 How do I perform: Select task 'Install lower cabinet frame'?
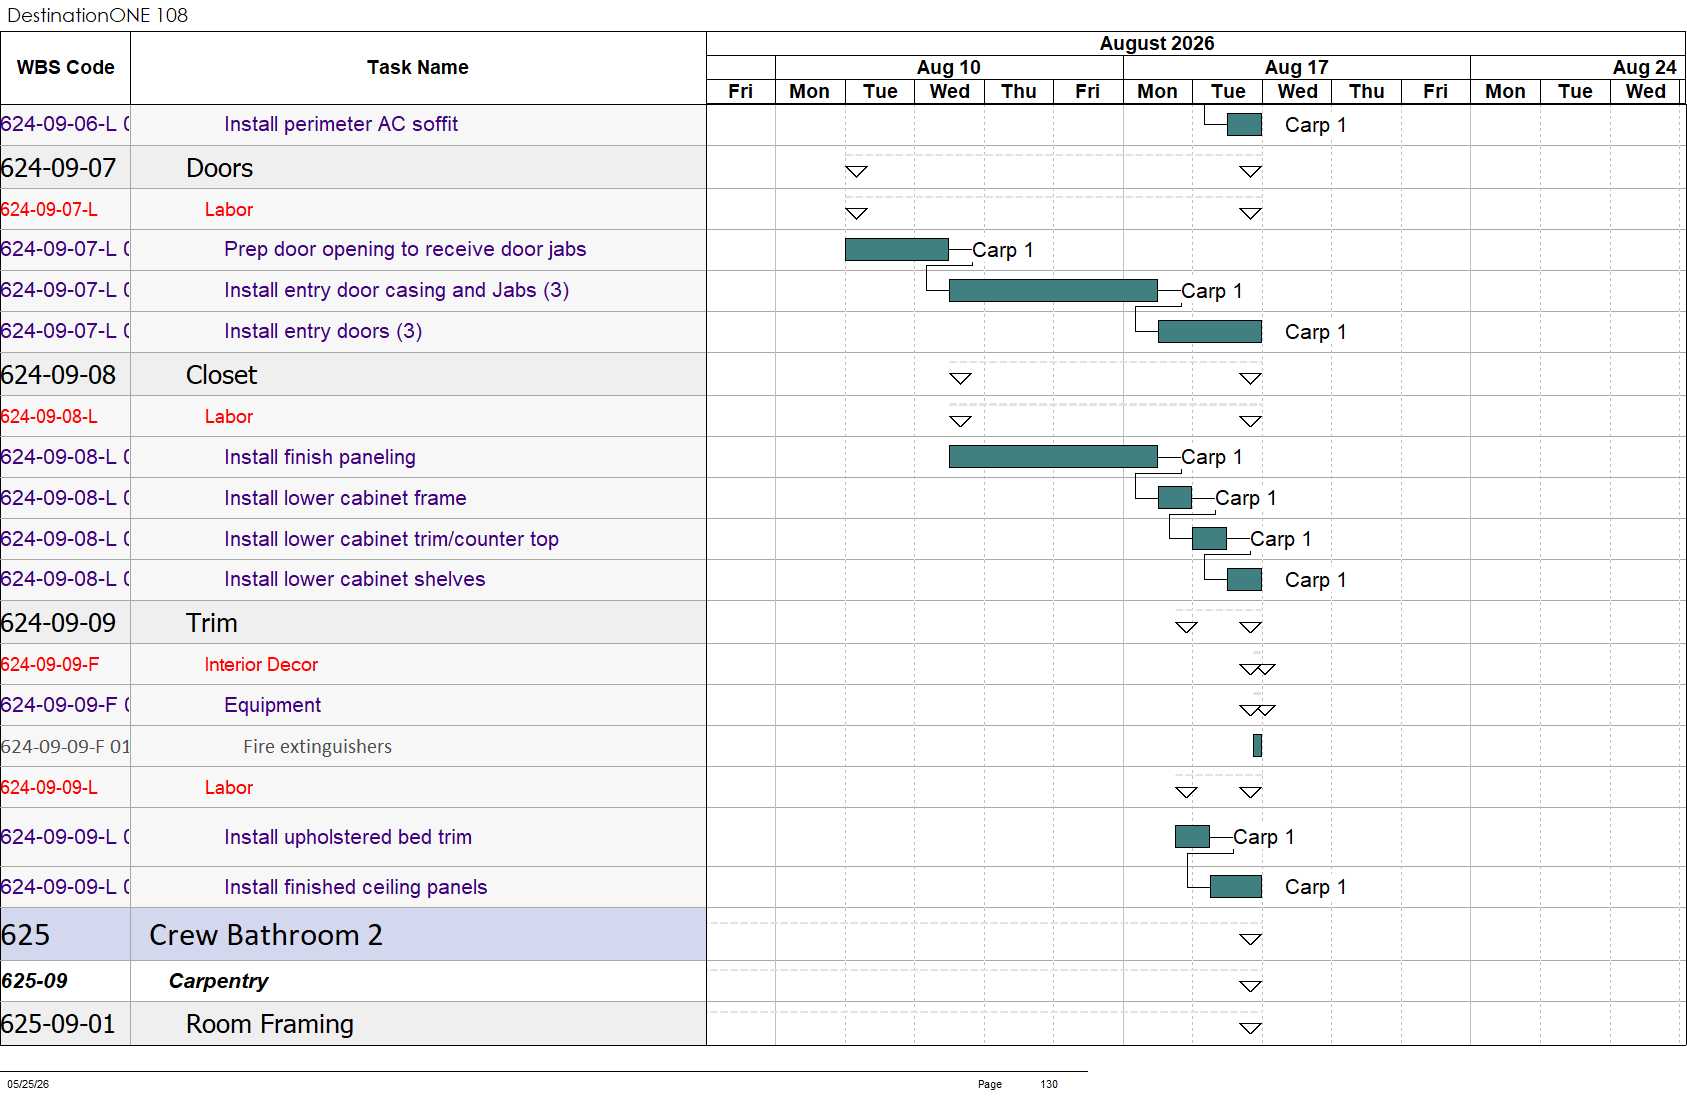coord(345,498)
